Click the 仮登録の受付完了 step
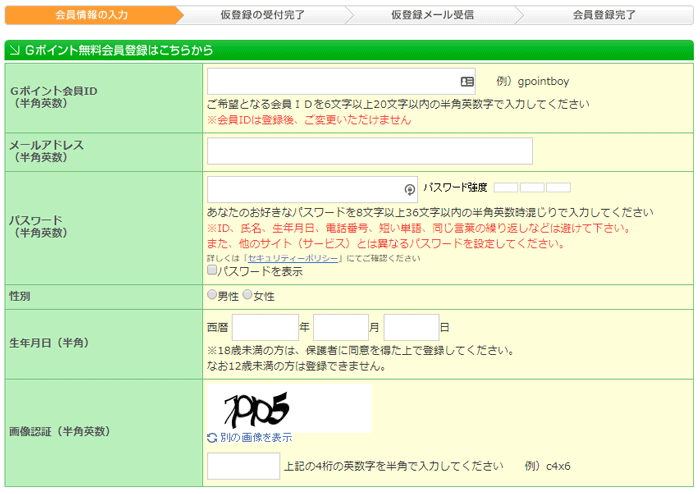Viewport: 700px width, 494px height. [262, 15]
